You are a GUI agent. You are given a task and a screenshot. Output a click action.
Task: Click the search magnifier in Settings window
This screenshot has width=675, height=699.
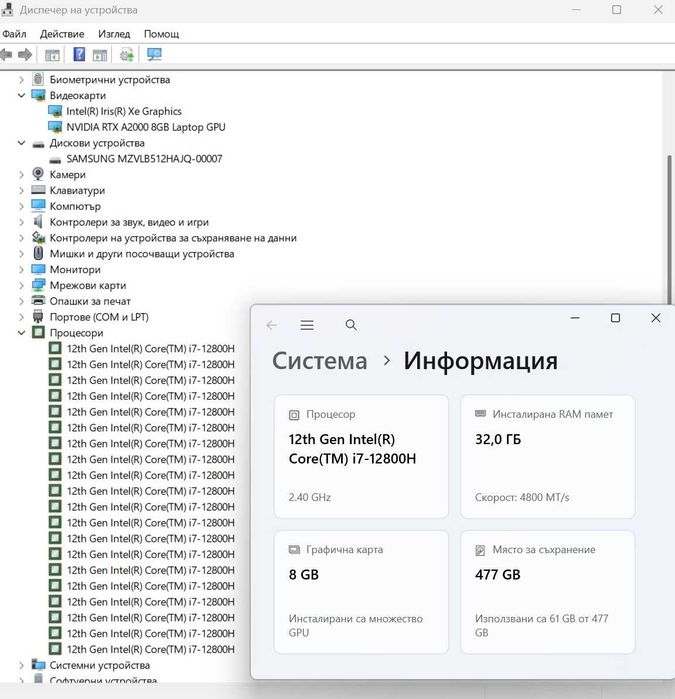point(351,325)
